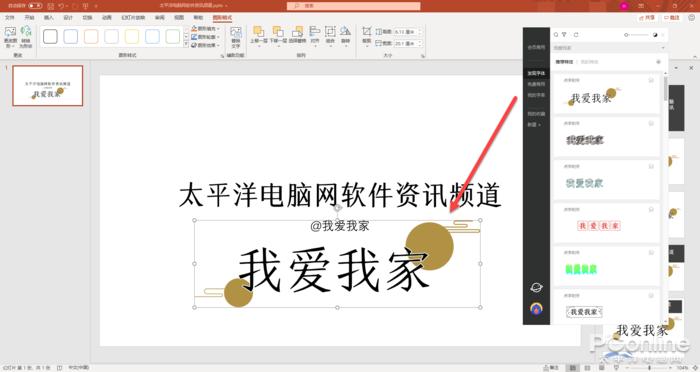Select the 图形格式 (Graphics Format) ribbon tab

pos(222,17)
